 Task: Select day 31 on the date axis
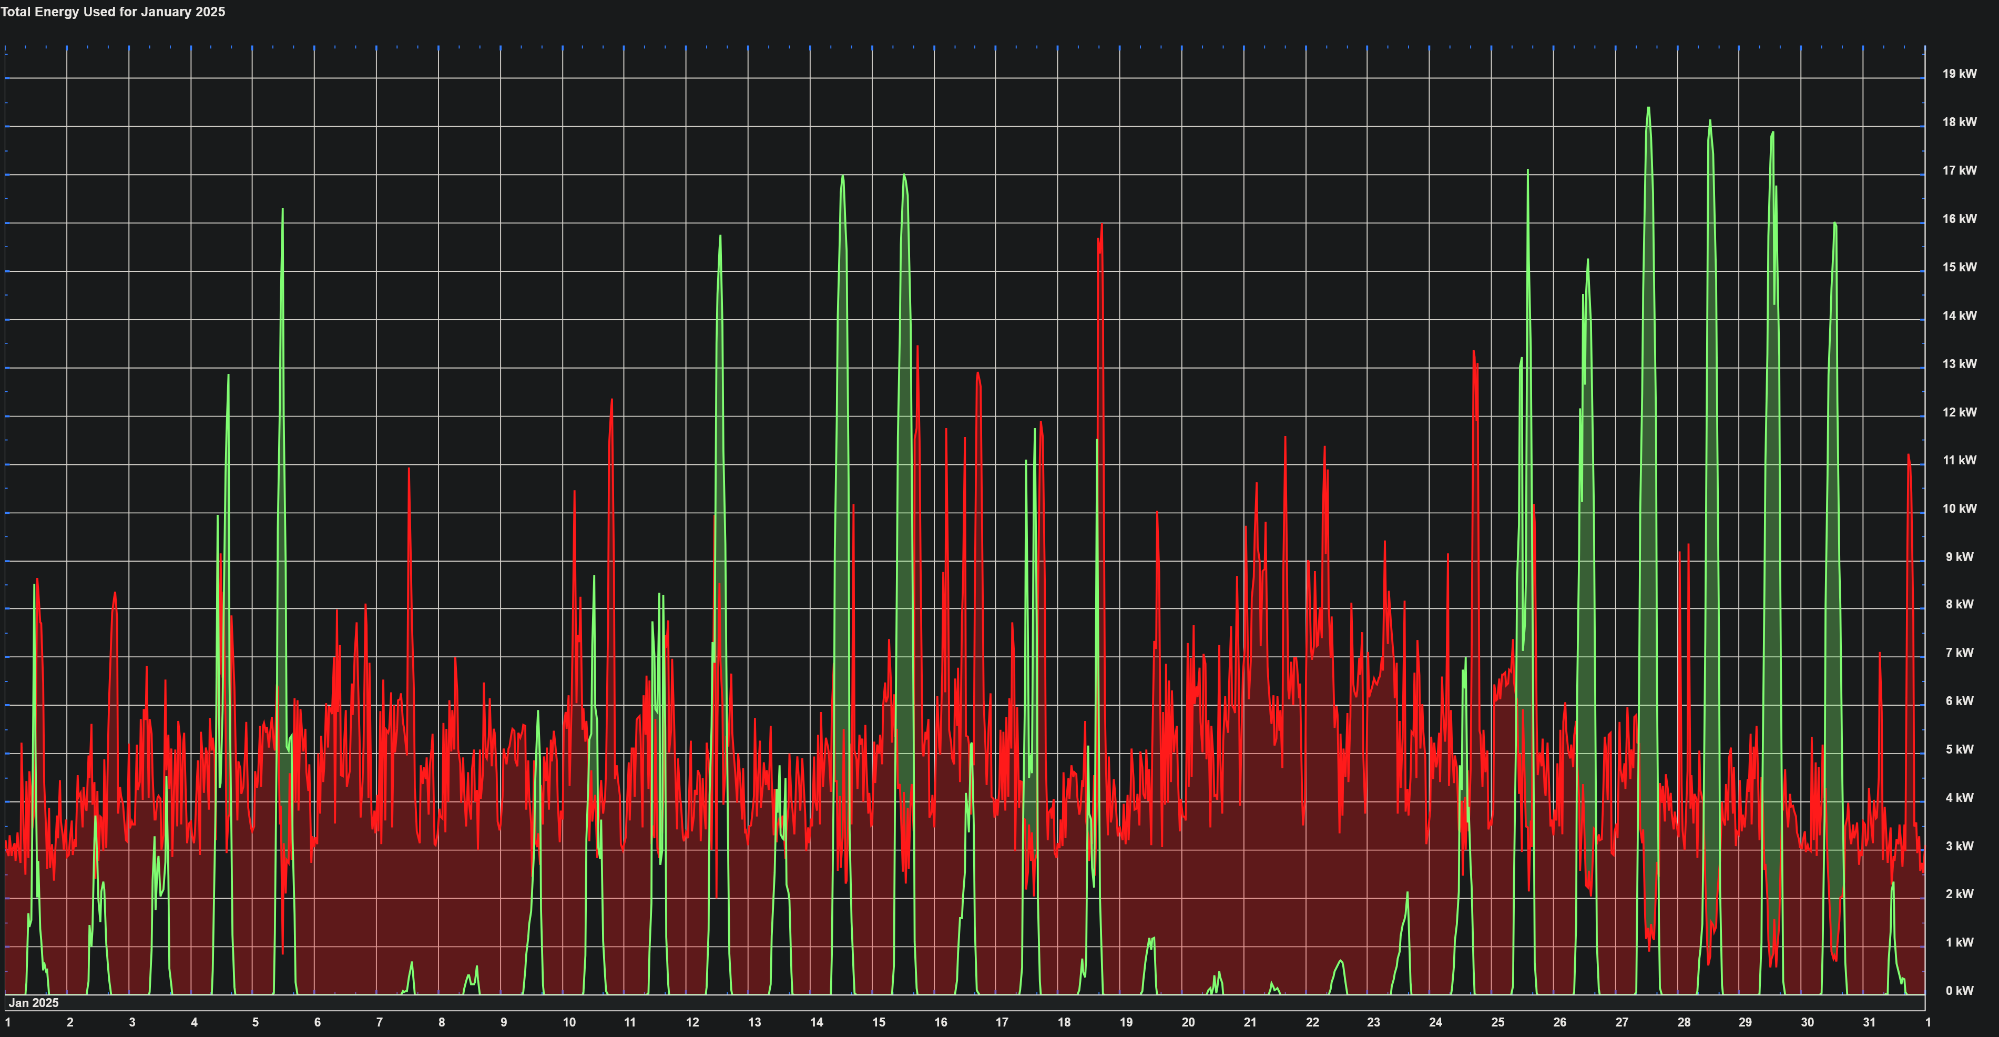[x=1869, y=1022]
